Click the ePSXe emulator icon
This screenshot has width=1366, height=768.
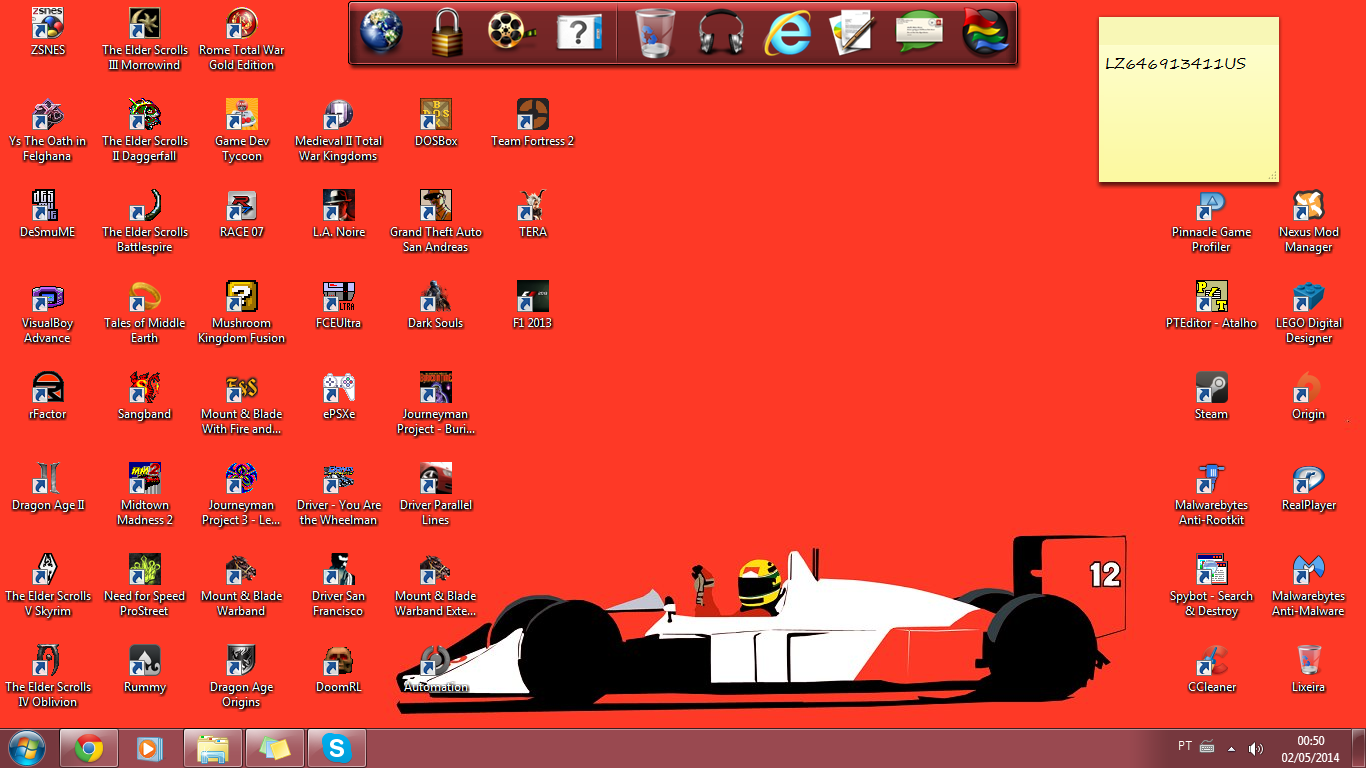[339, 387]
